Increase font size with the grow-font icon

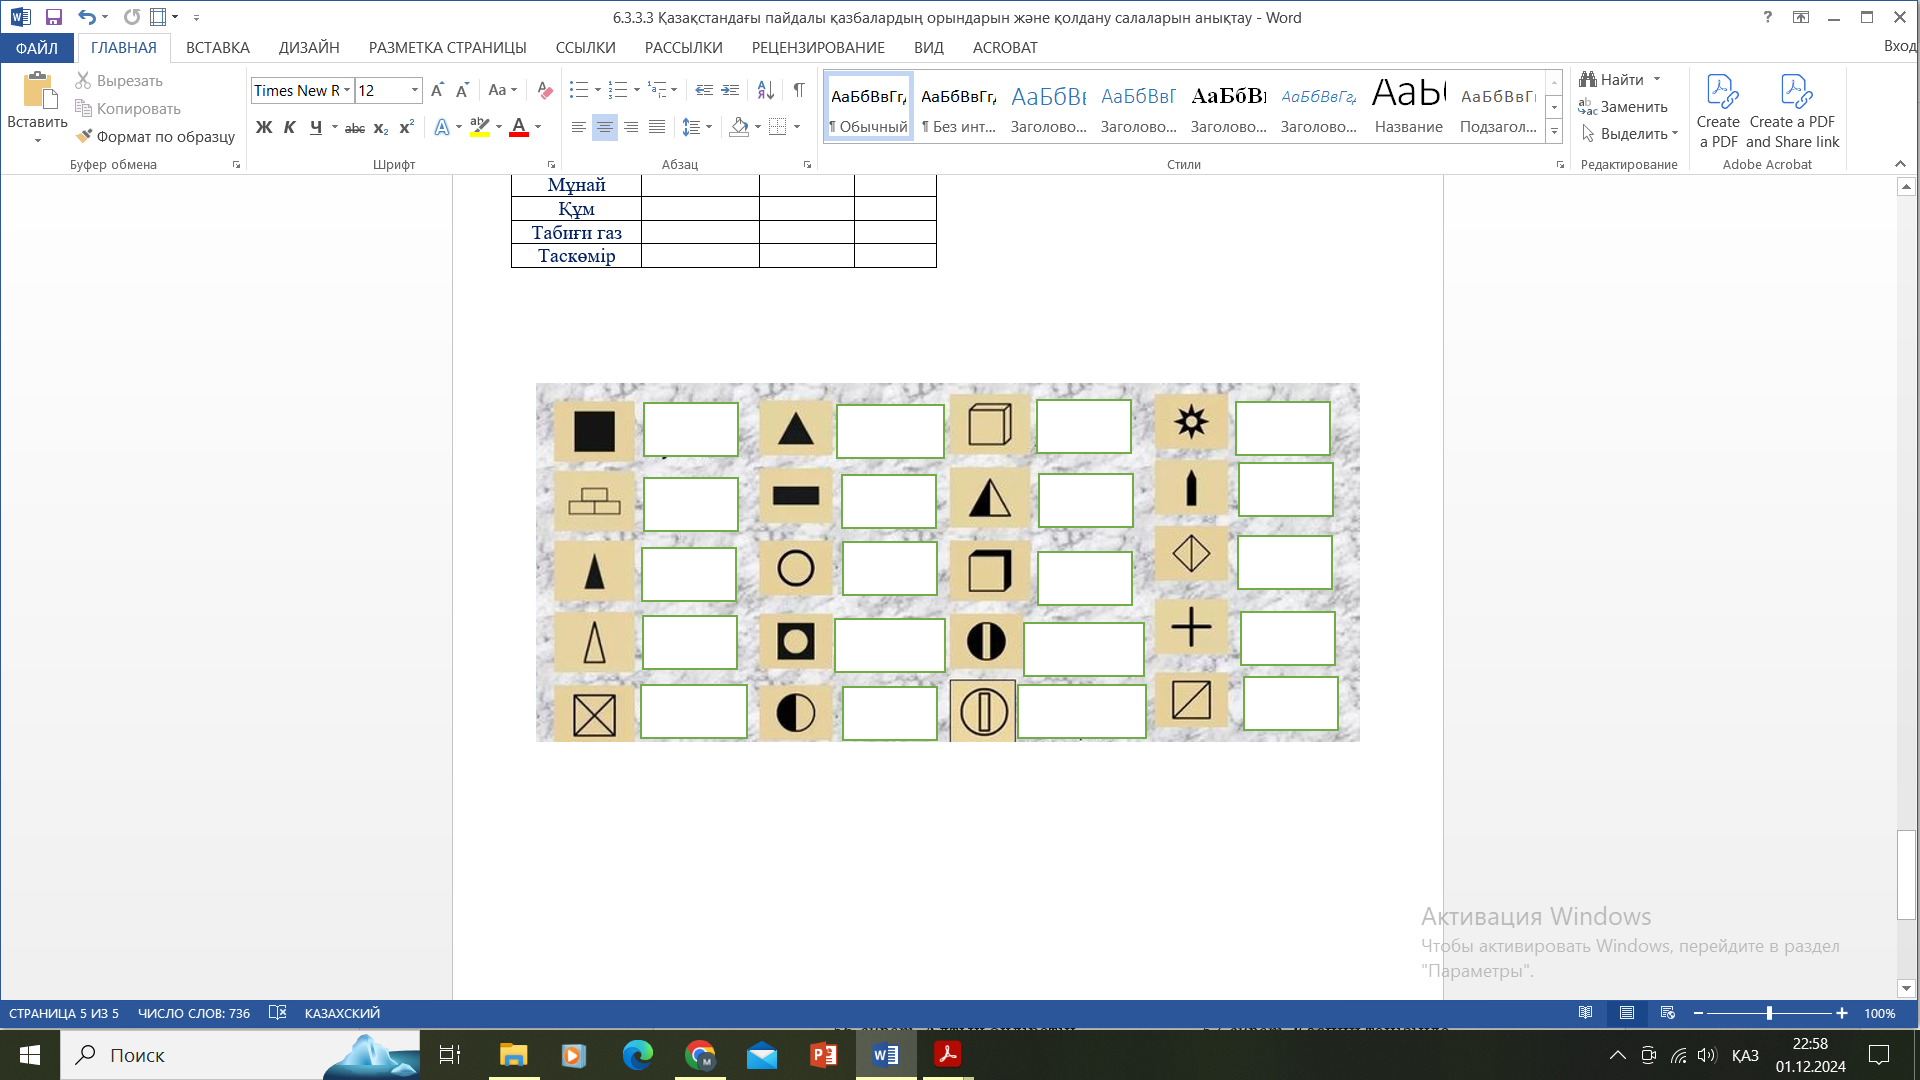click(437, 90)
